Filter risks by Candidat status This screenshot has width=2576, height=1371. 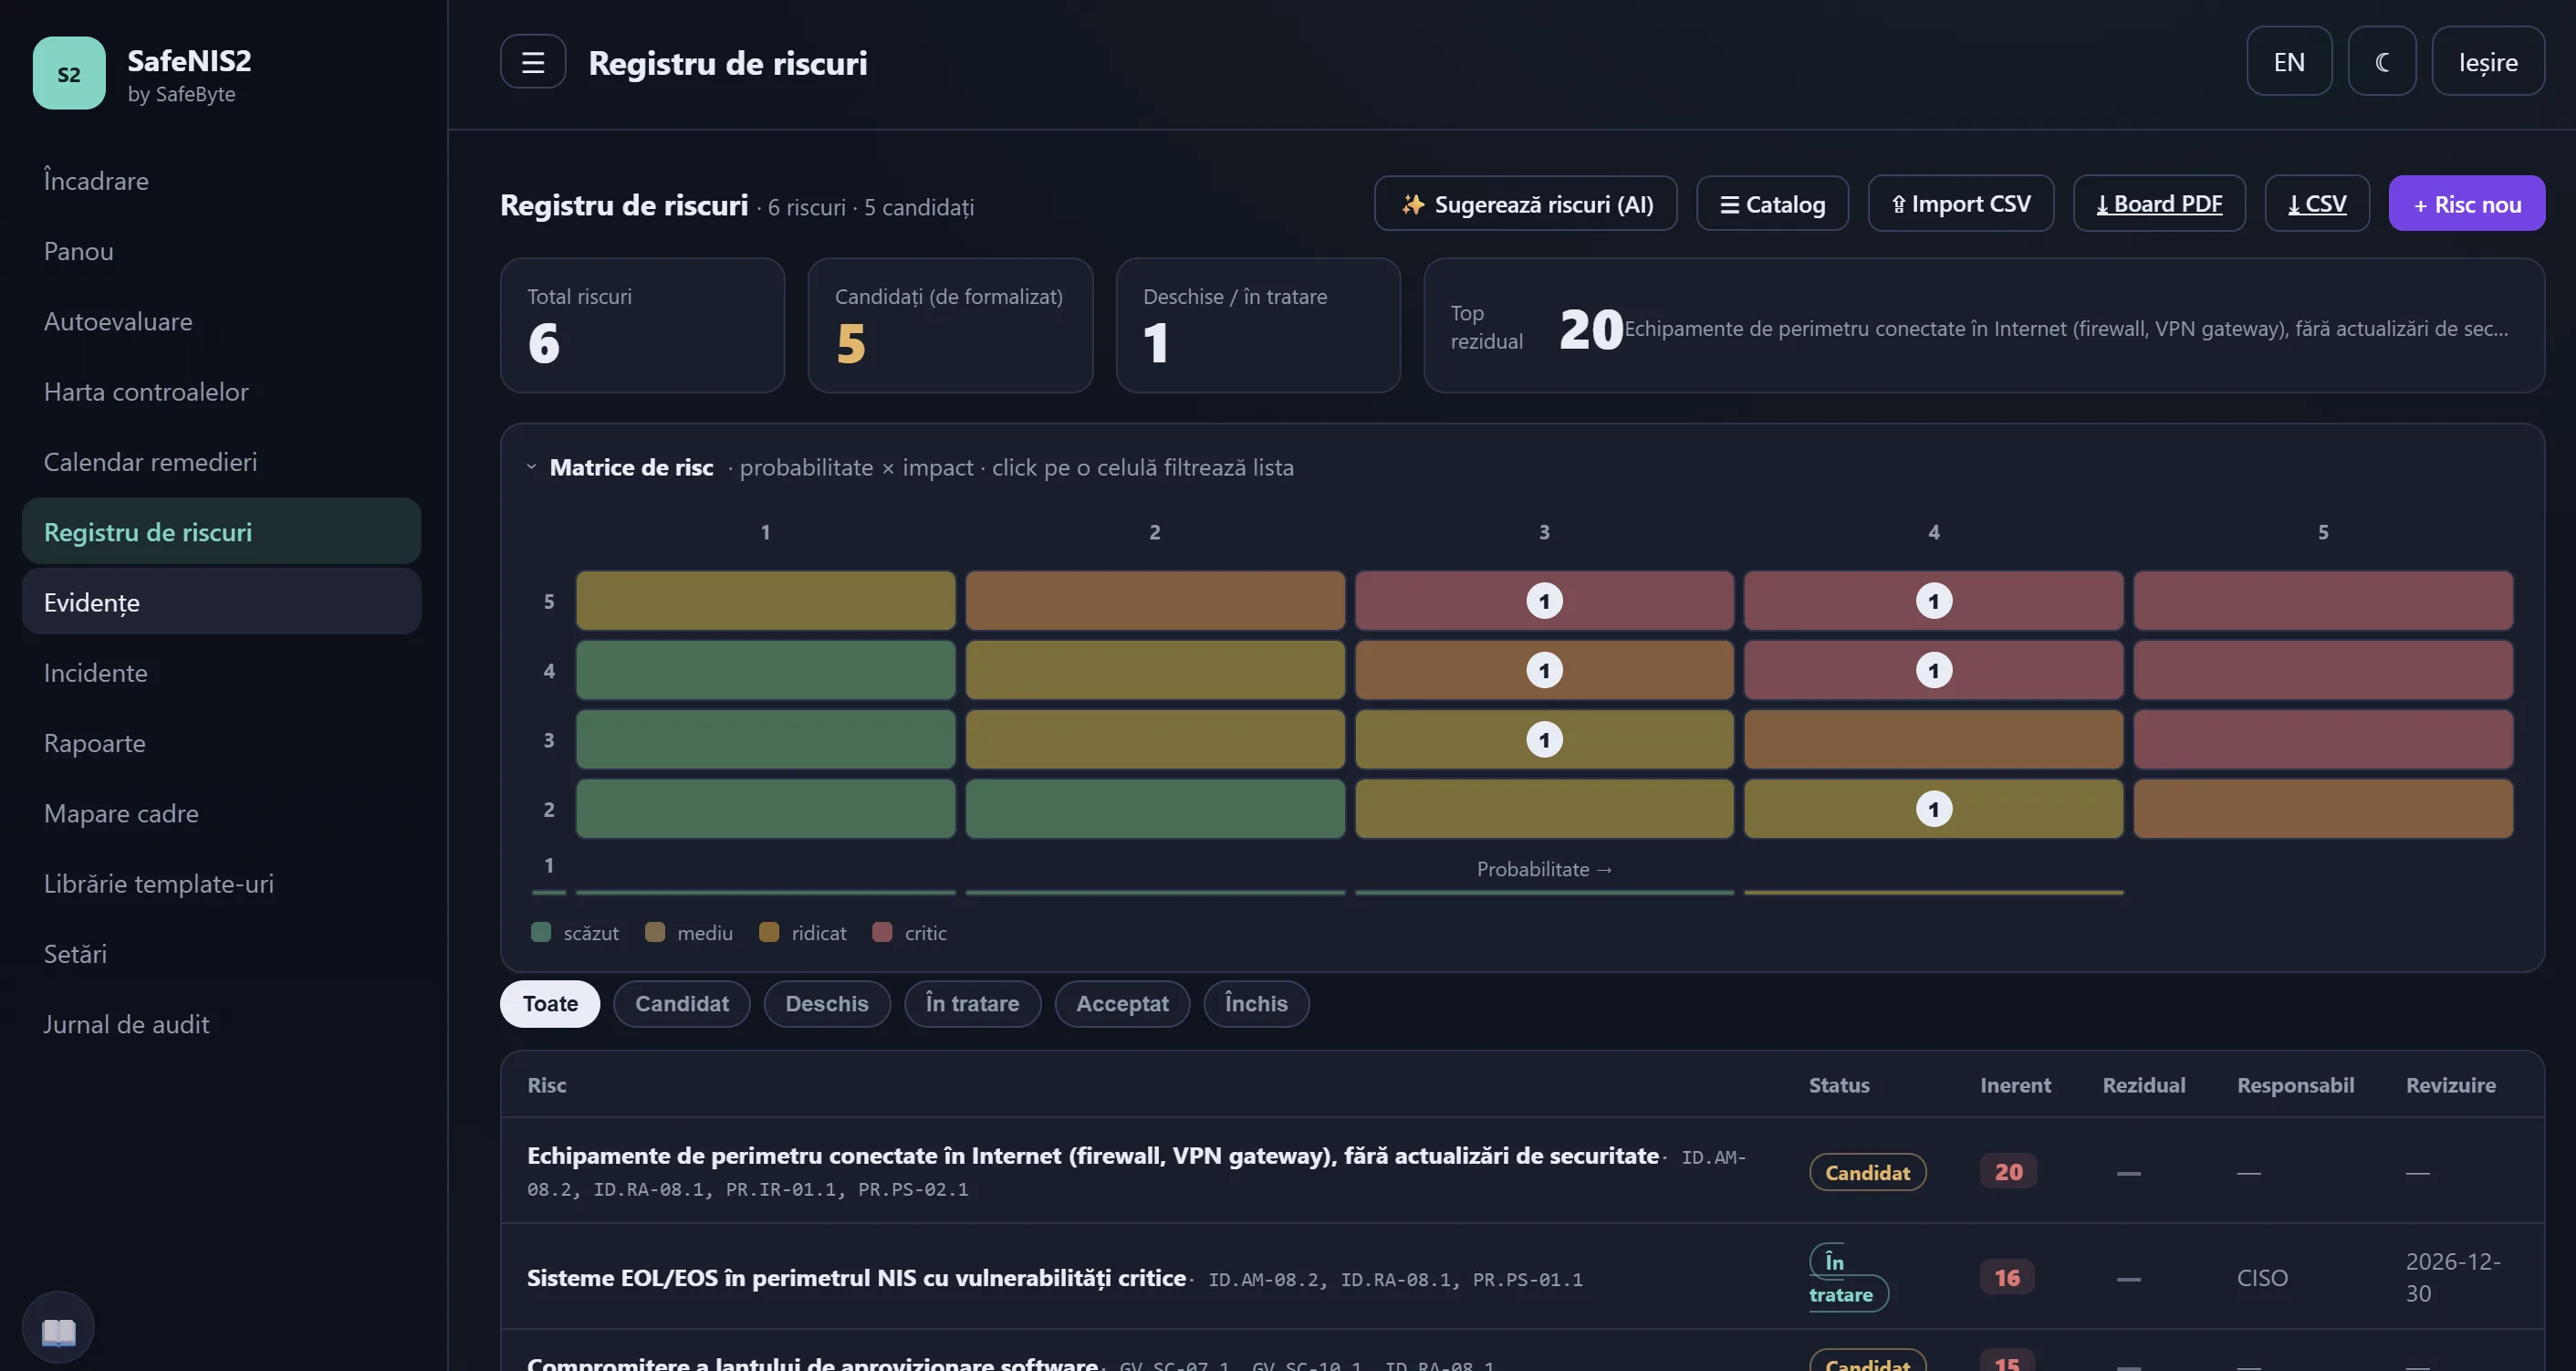pos(682,1004)
